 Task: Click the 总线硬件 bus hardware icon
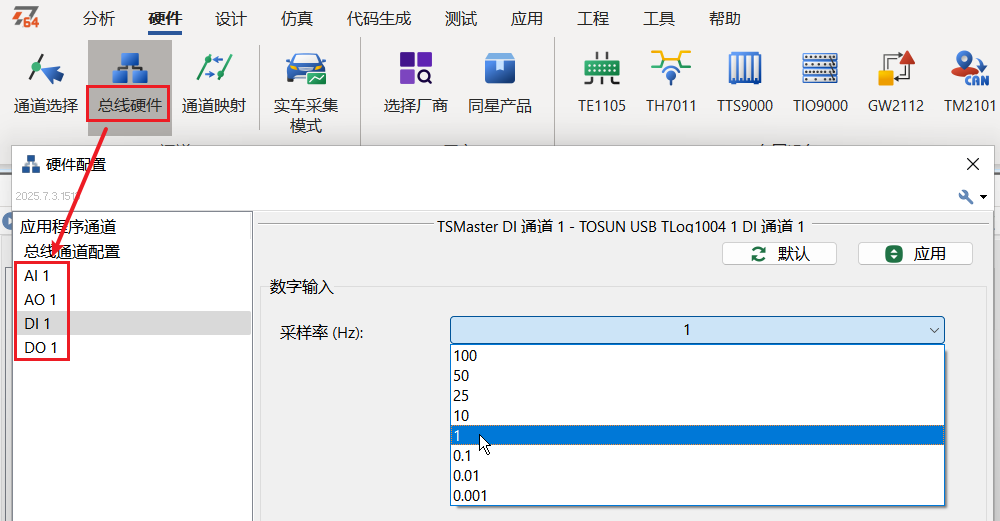point(130,69)
